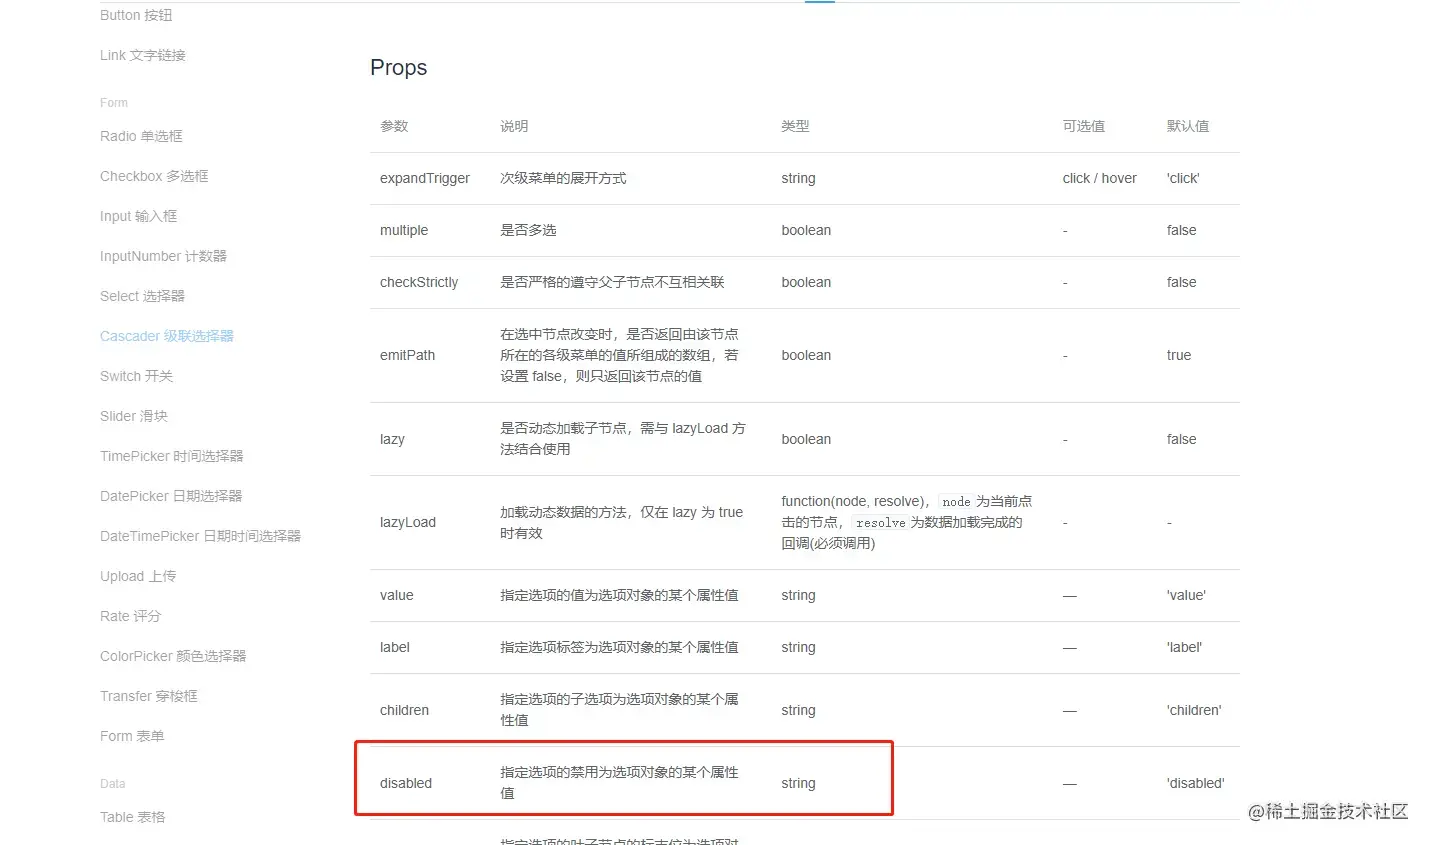The width and height of the screenshot is (1432, 845).
Task: Click the 'children' default value cell
Action: coord(1194,710)
